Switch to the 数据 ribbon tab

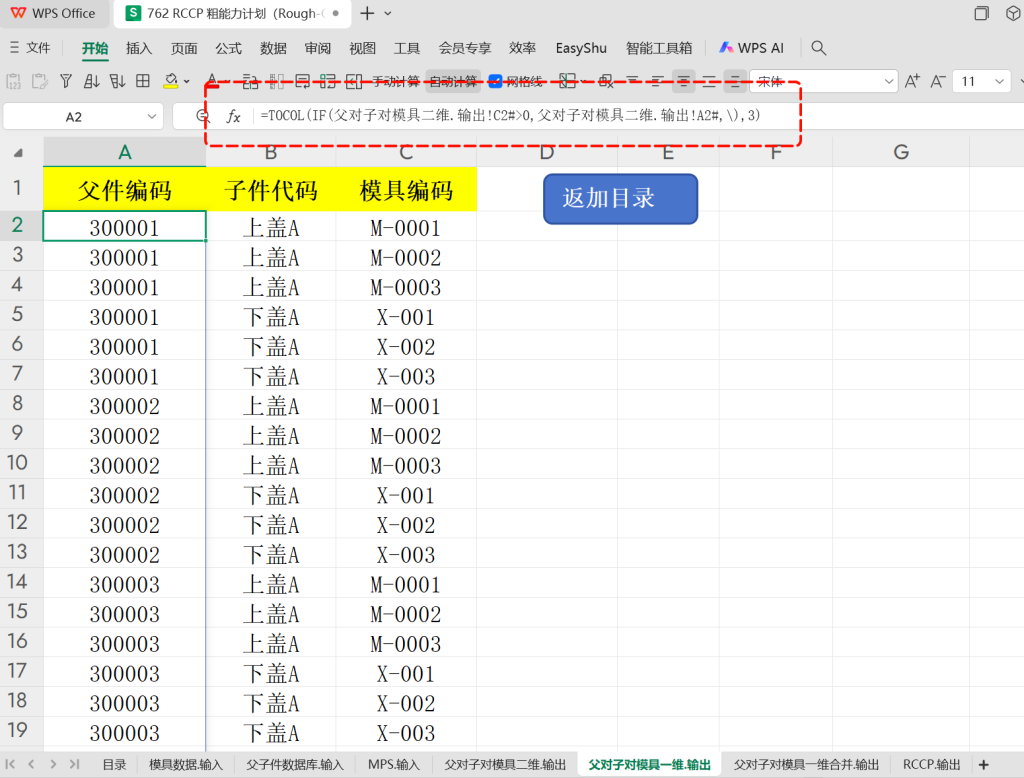(273, 48)
